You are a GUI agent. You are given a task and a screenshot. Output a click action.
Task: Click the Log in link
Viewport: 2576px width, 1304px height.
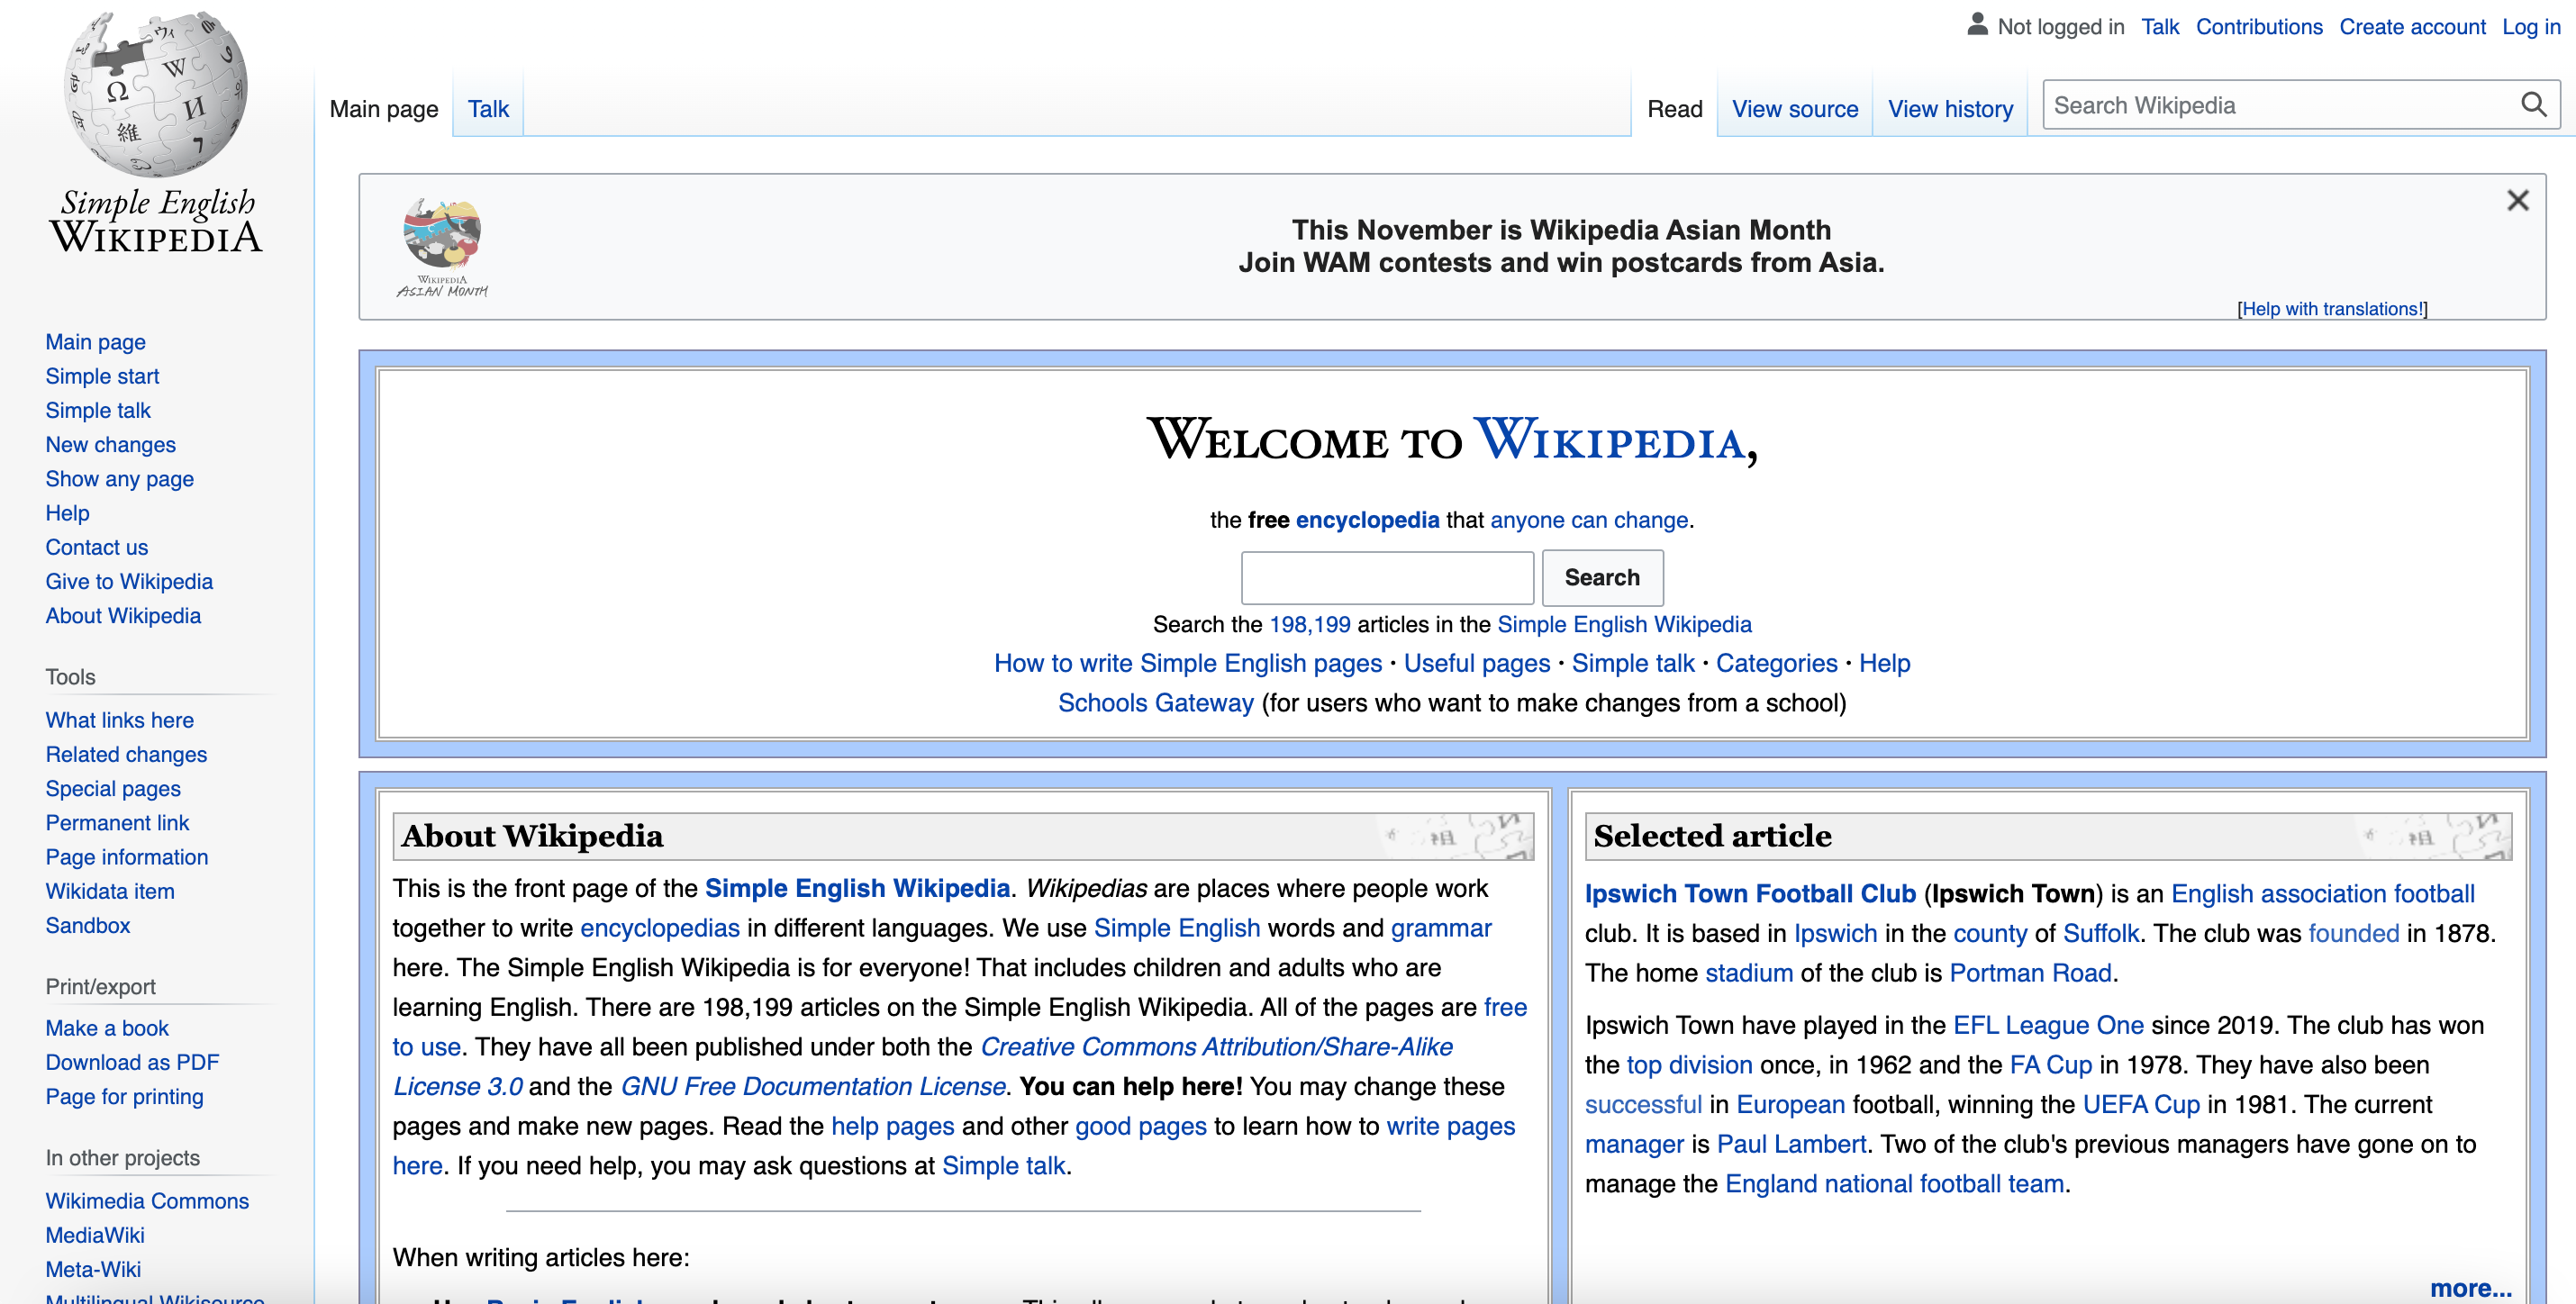coord(2530,27)
